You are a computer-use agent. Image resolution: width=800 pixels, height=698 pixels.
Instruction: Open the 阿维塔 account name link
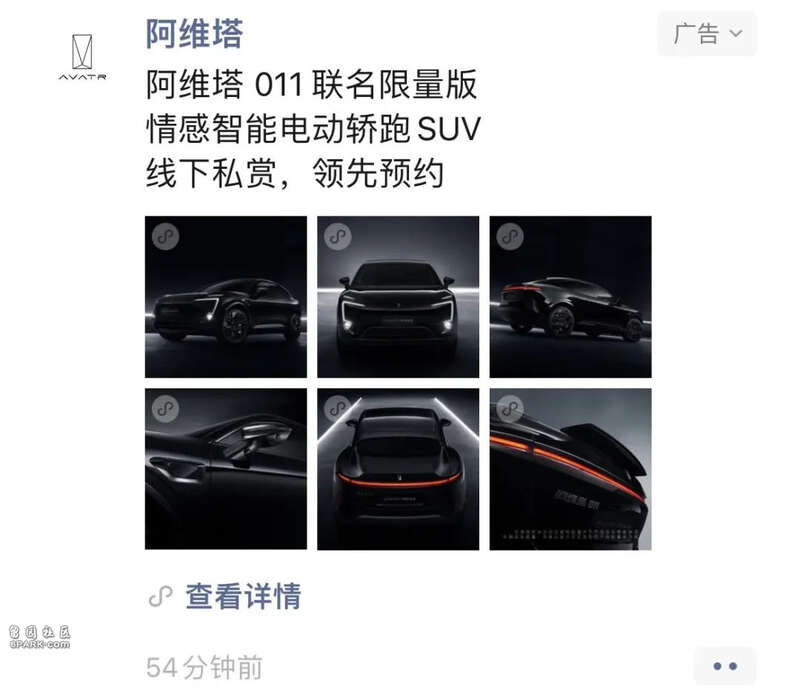194,34
